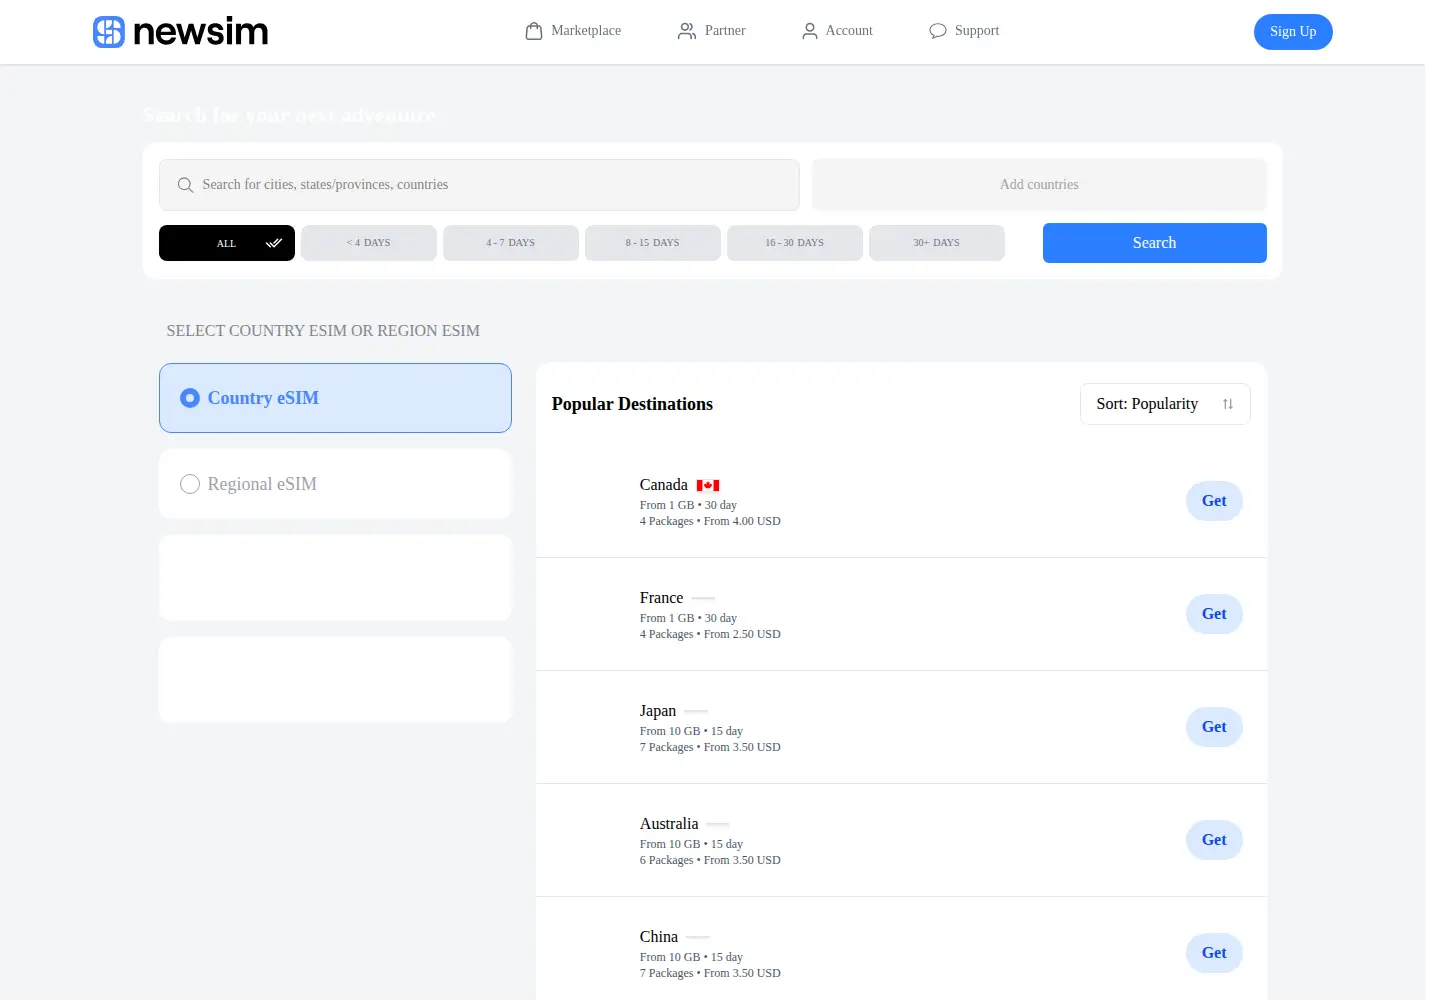Focus the cities and countries search field

point(479,185)
